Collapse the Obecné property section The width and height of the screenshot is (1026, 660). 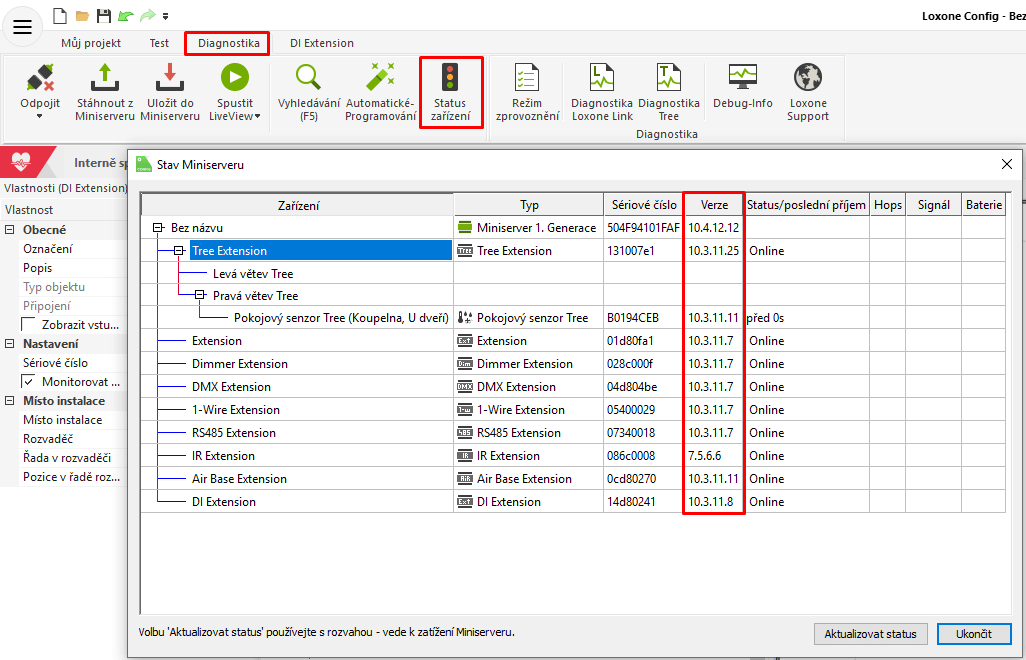[10, 230]
